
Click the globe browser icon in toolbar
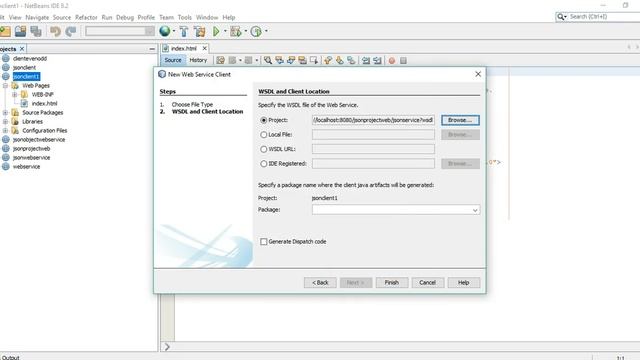[x=165, y=31]
